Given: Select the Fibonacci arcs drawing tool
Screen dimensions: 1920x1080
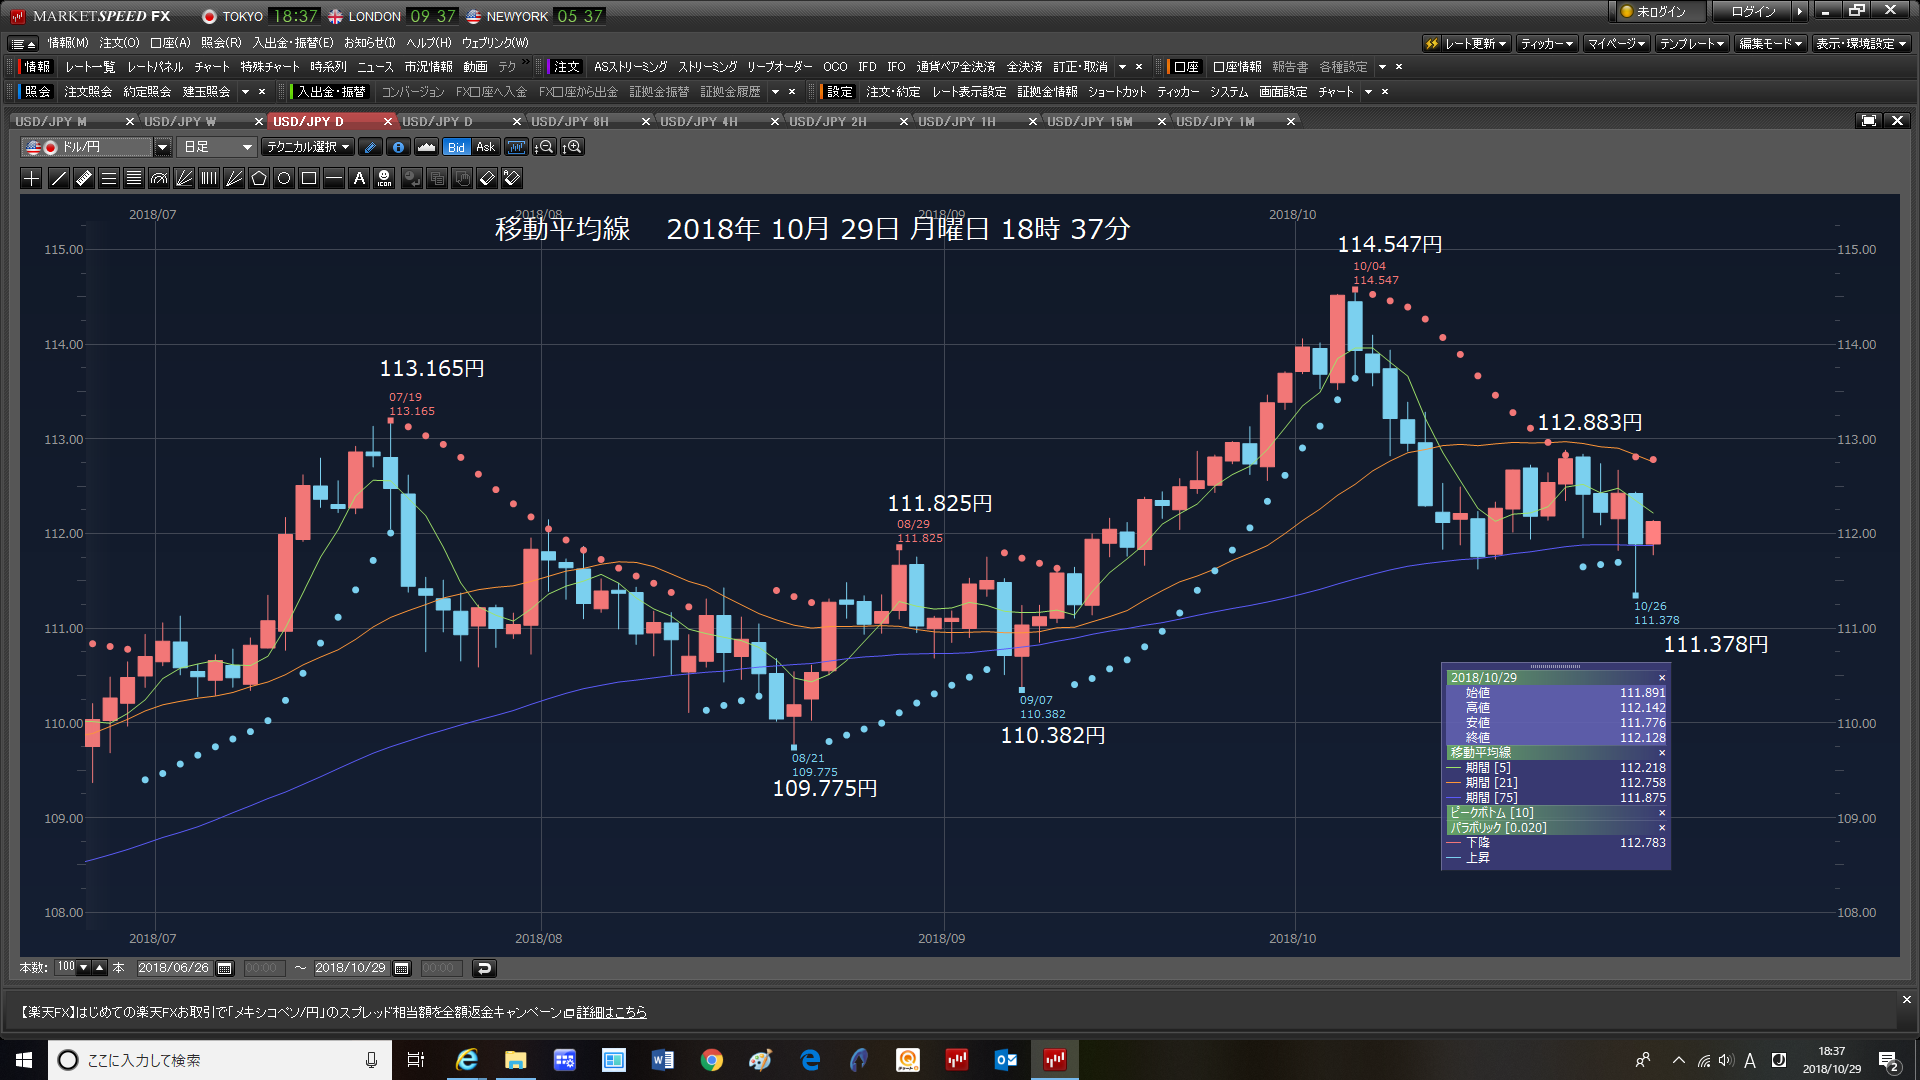Looking at the screenshot, I should pos(159,179).
